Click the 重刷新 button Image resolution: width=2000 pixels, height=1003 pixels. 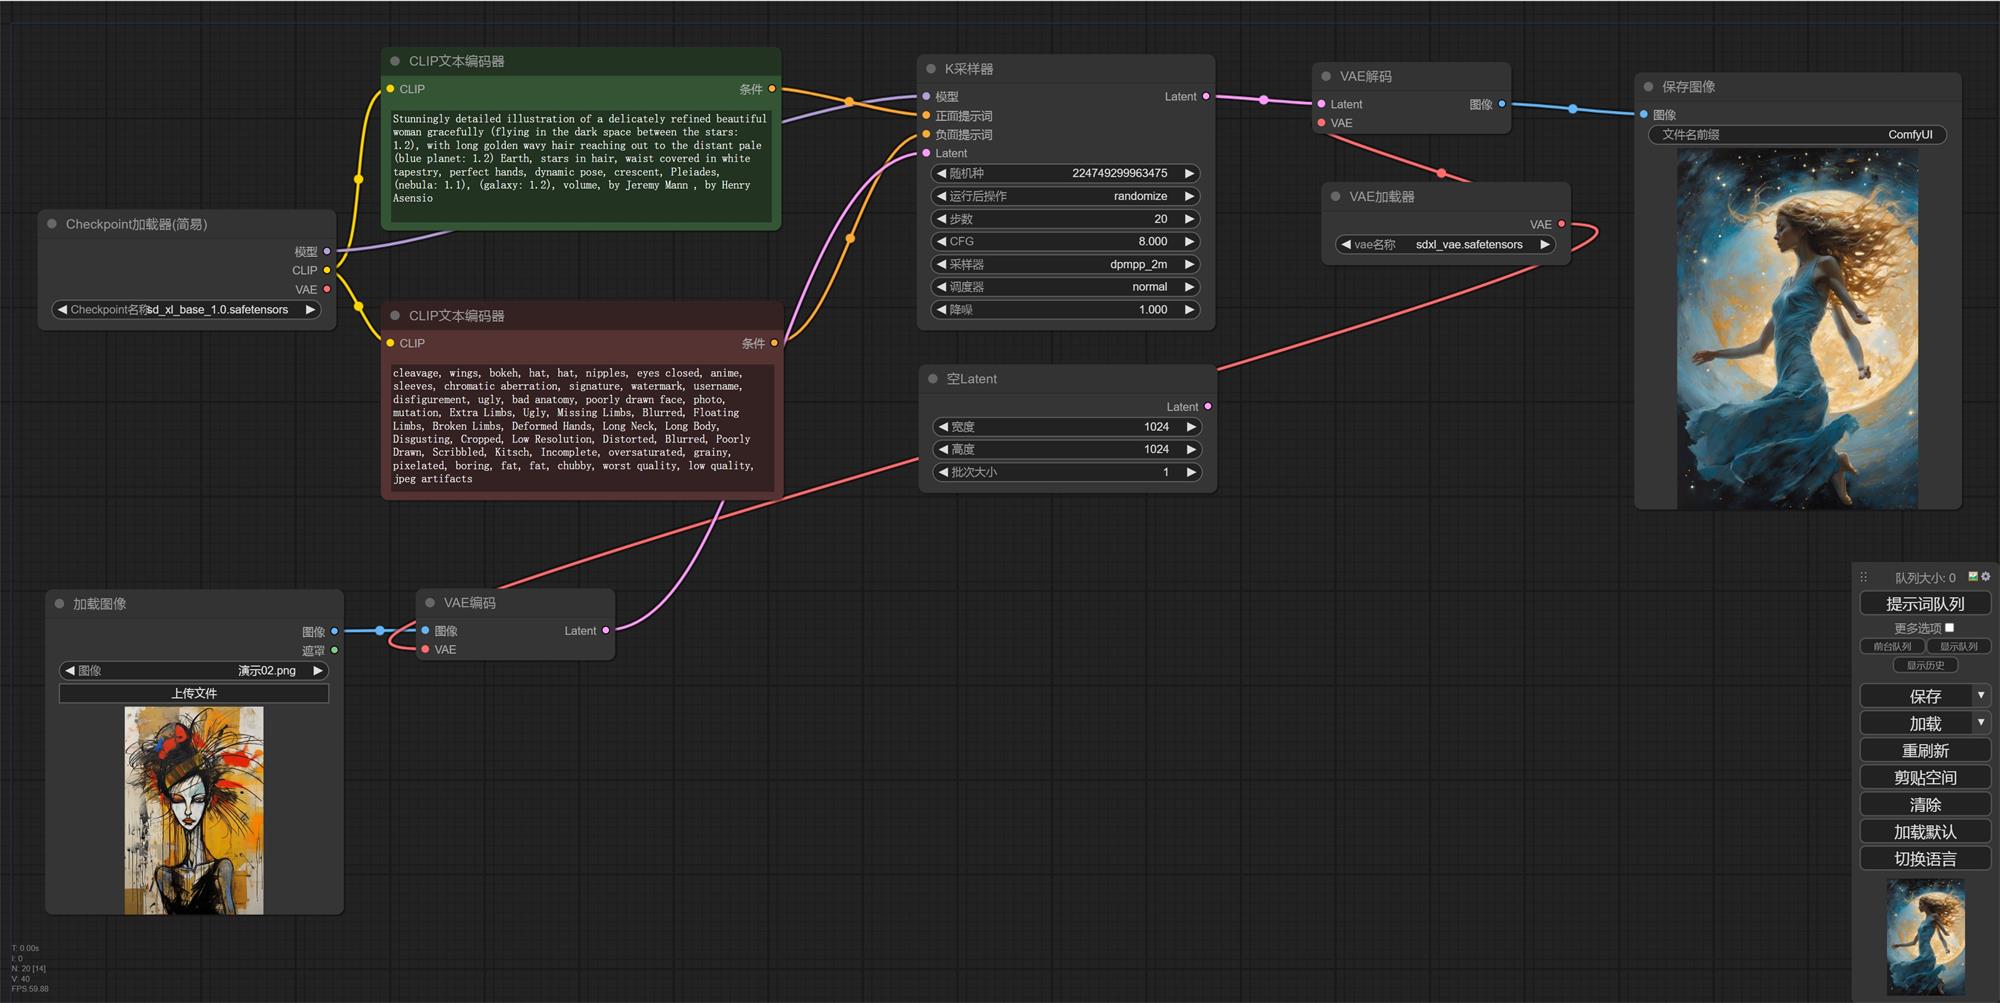click(x=1925, y=750)
